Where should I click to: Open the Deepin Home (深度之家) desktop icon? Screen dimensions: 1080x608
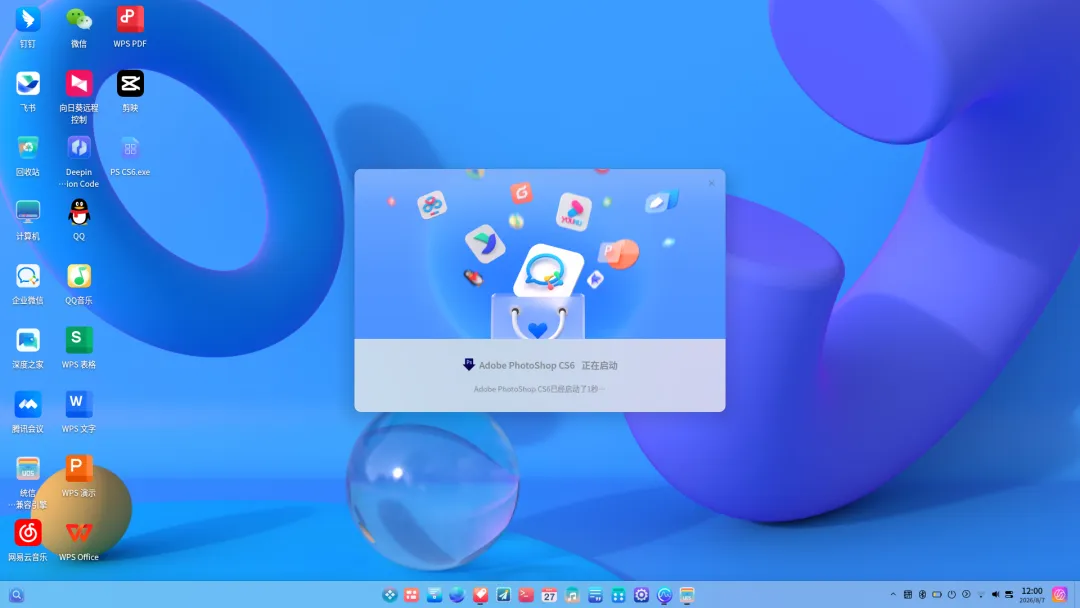28,339
